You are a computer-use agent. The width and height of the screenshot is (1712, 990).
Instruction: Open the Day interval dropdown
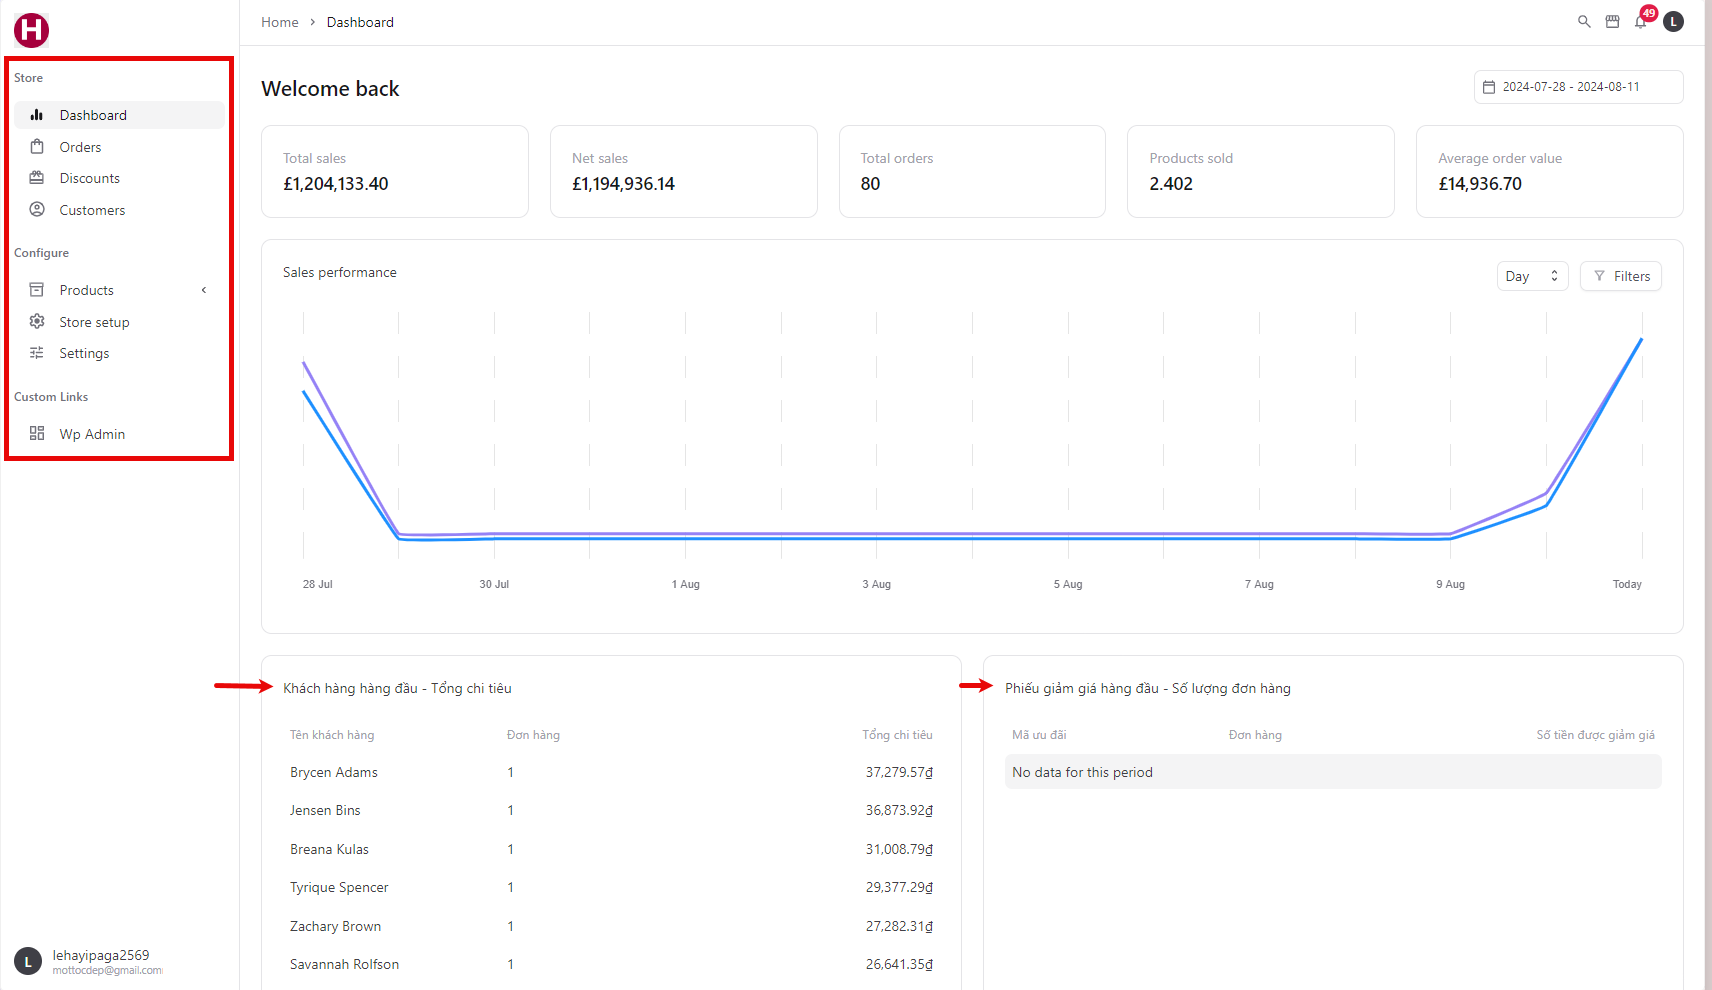1531,276
